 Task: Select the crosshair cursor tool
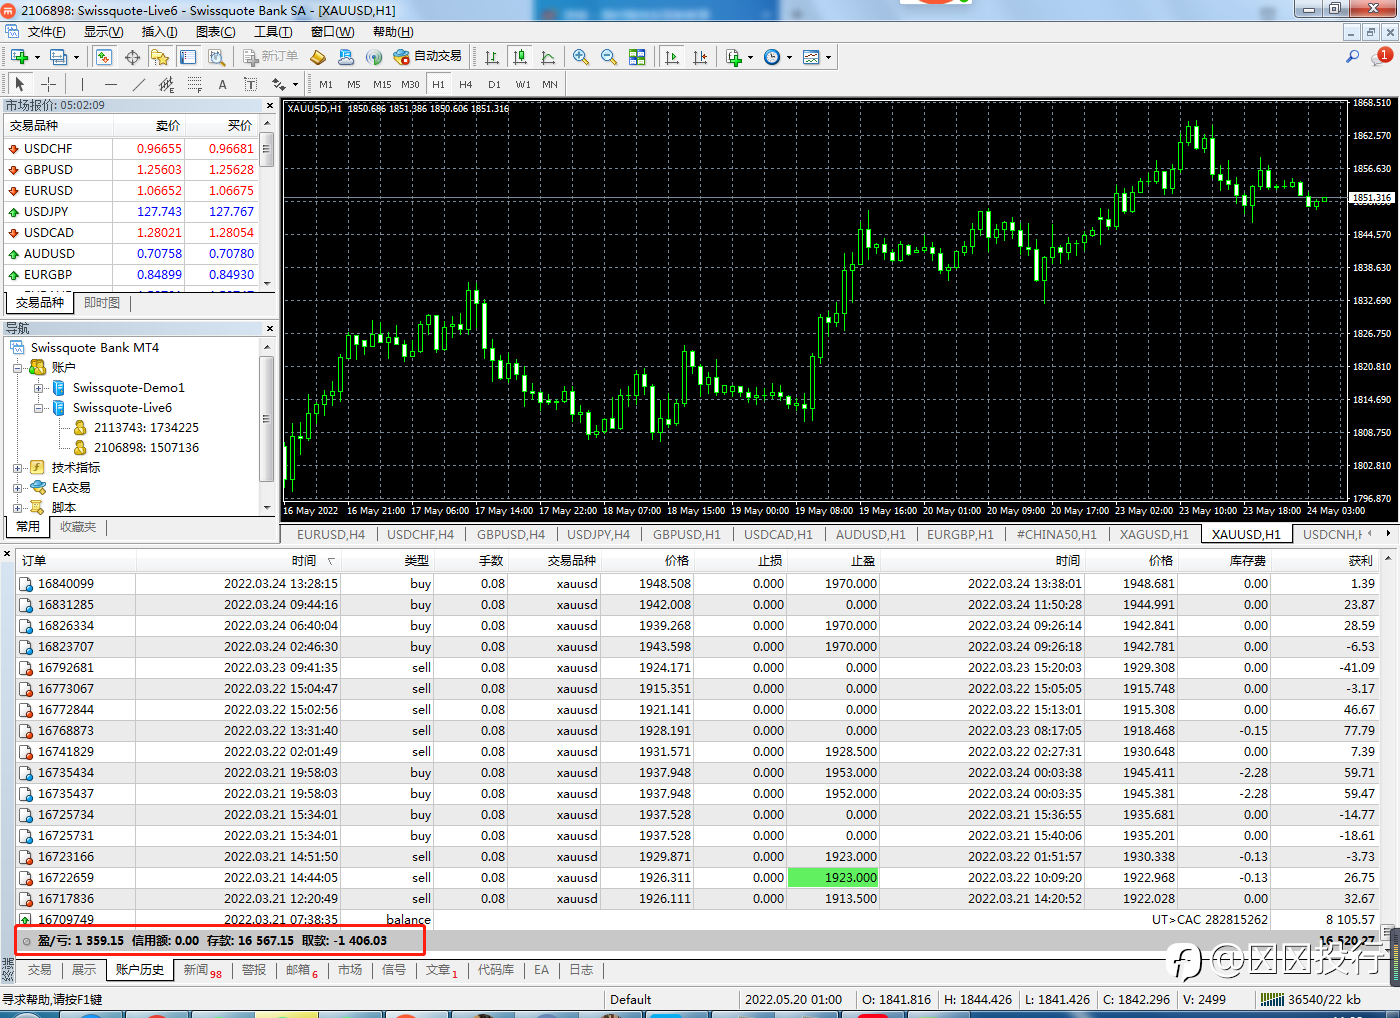pyautogui.click(x=48, y=85)
